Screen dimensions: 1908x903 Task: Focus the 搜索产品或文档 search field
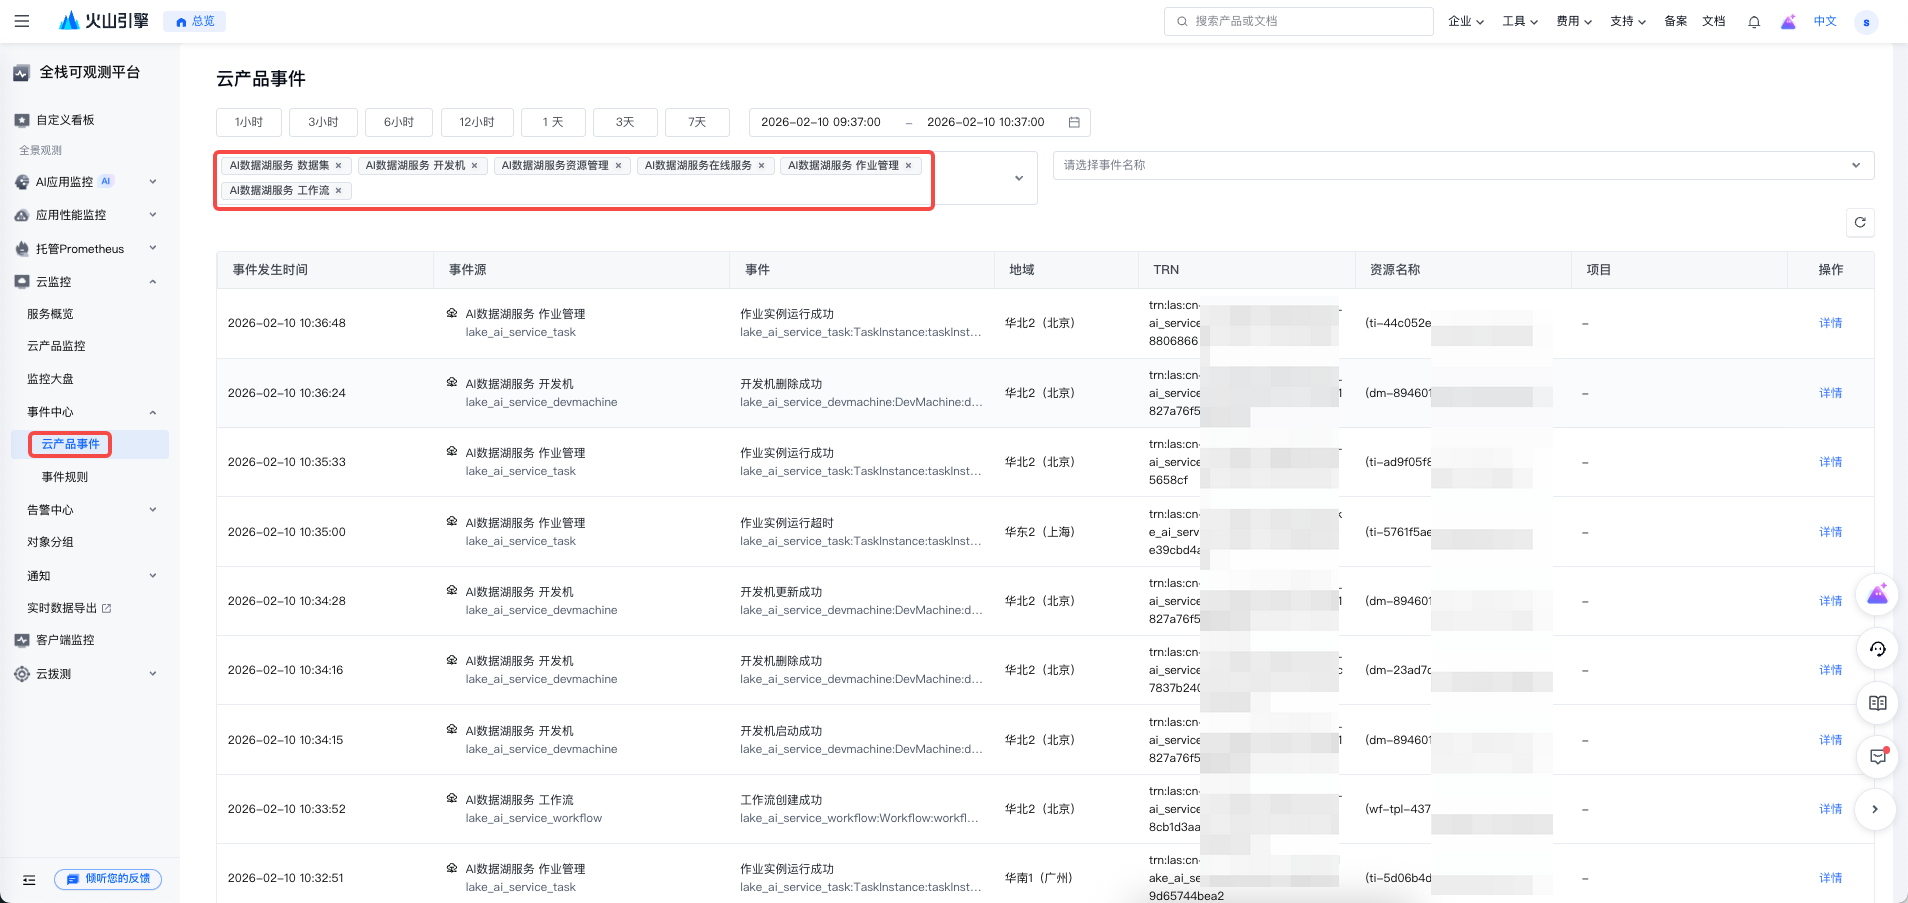[1298, 21]
